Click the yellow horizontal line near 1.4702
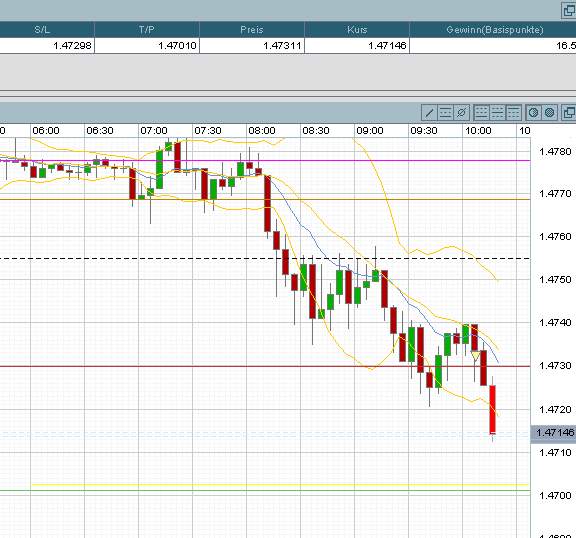 [x=280, y=485]
